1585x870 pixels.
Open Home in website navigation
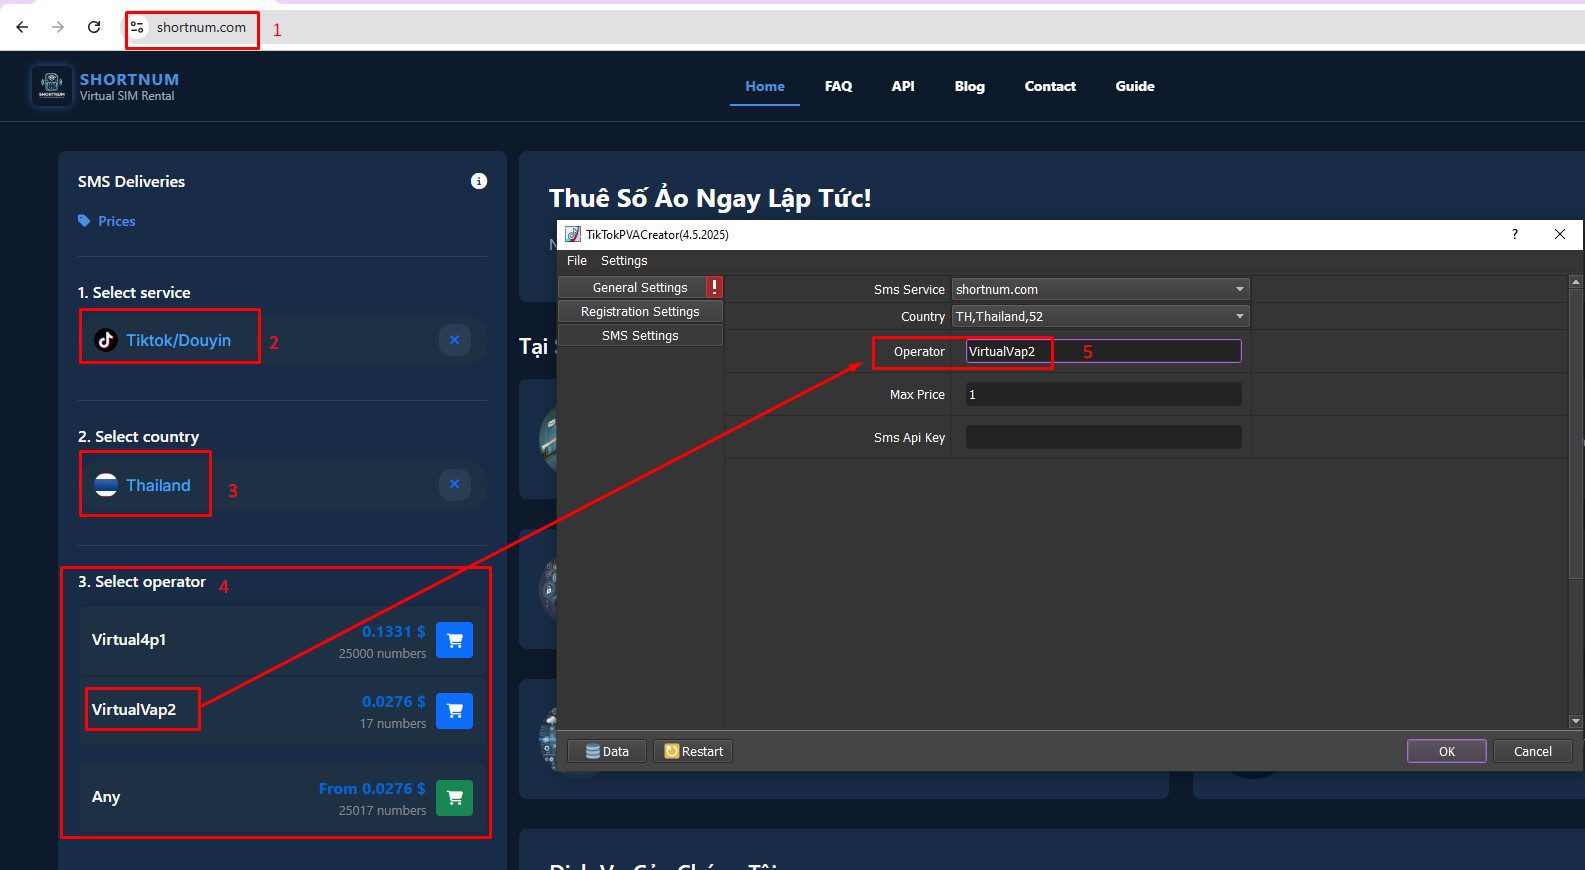click(x=765, y=86)
